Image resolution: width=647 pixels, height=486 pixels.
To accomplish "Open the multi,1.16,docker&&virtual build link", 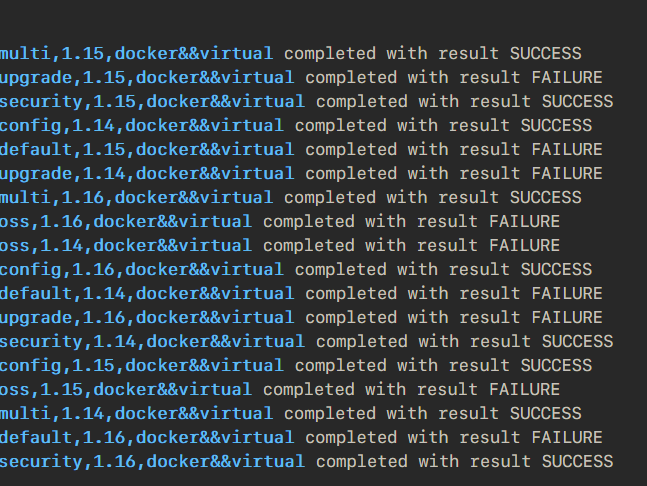I will coord(136,197).
